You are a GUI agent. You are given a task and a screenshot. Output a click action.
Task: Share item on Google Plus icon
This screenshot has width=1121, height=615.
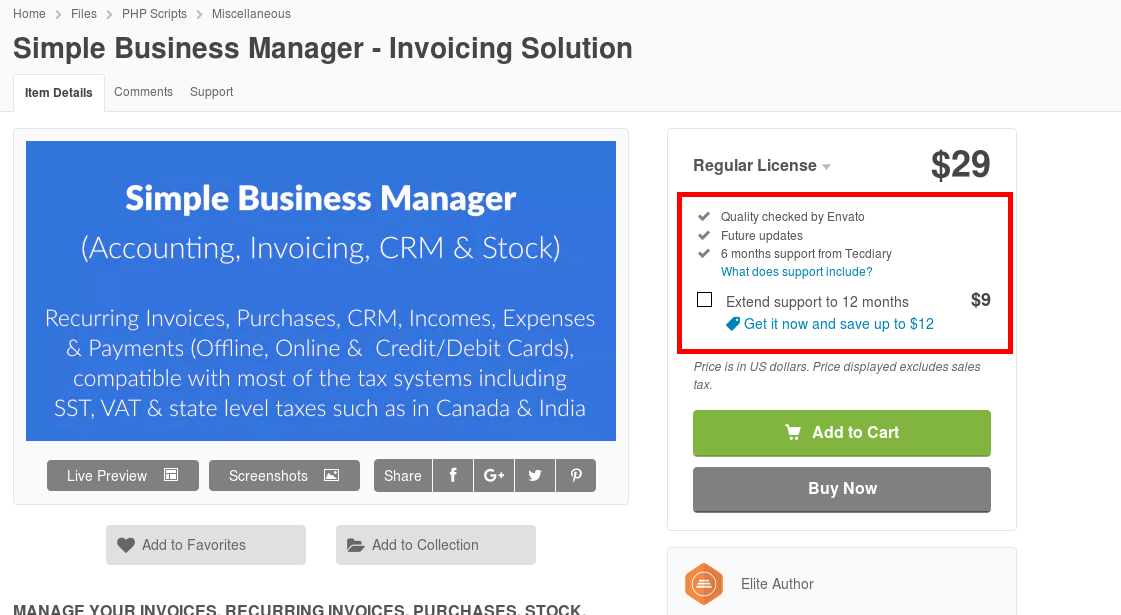point(494,476)
